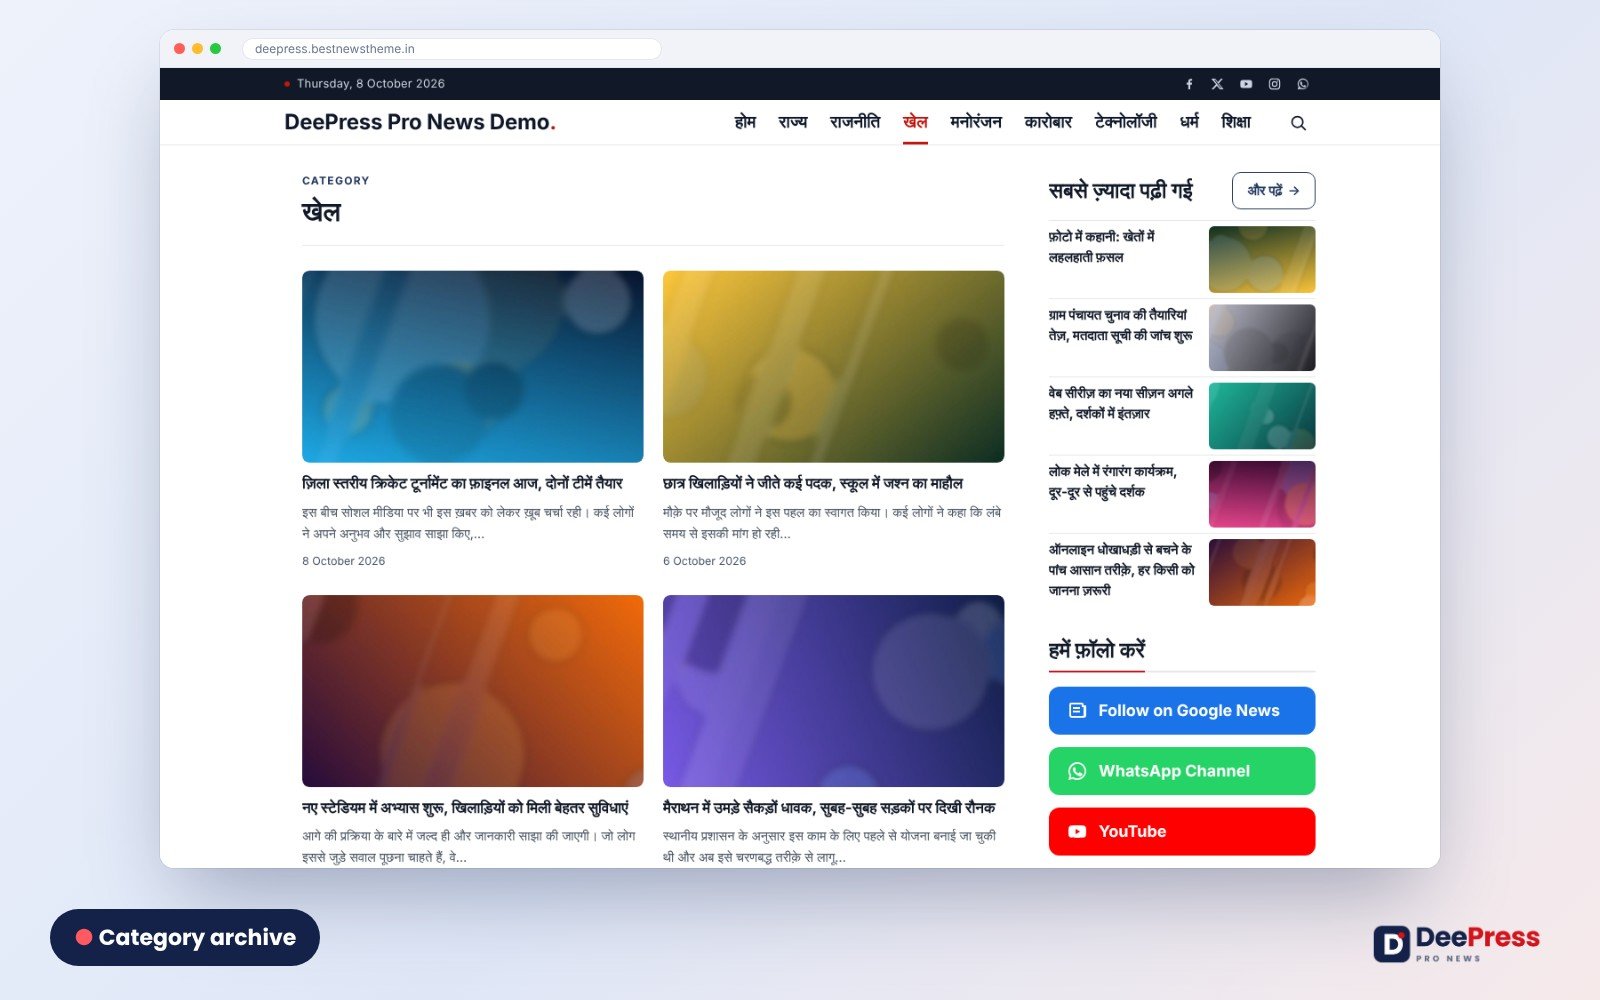
Task: Open sidebar story फ़ोटो में कहानी
Action: coord(1101,247)
